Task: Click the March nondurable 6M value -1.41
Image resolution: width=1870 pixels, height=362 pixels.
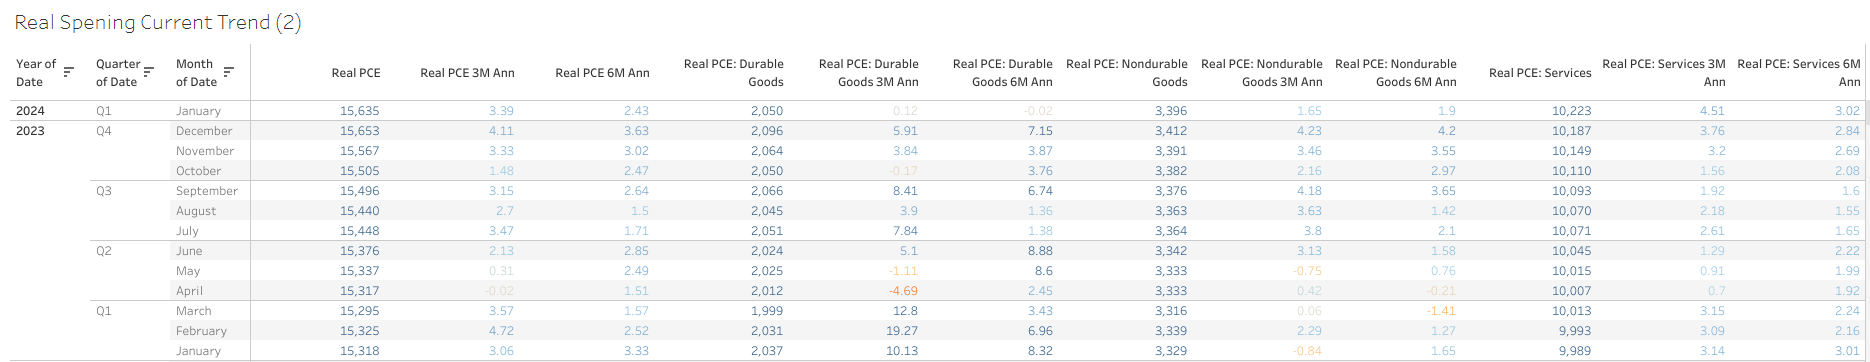Action: [x=1441, y=311]
